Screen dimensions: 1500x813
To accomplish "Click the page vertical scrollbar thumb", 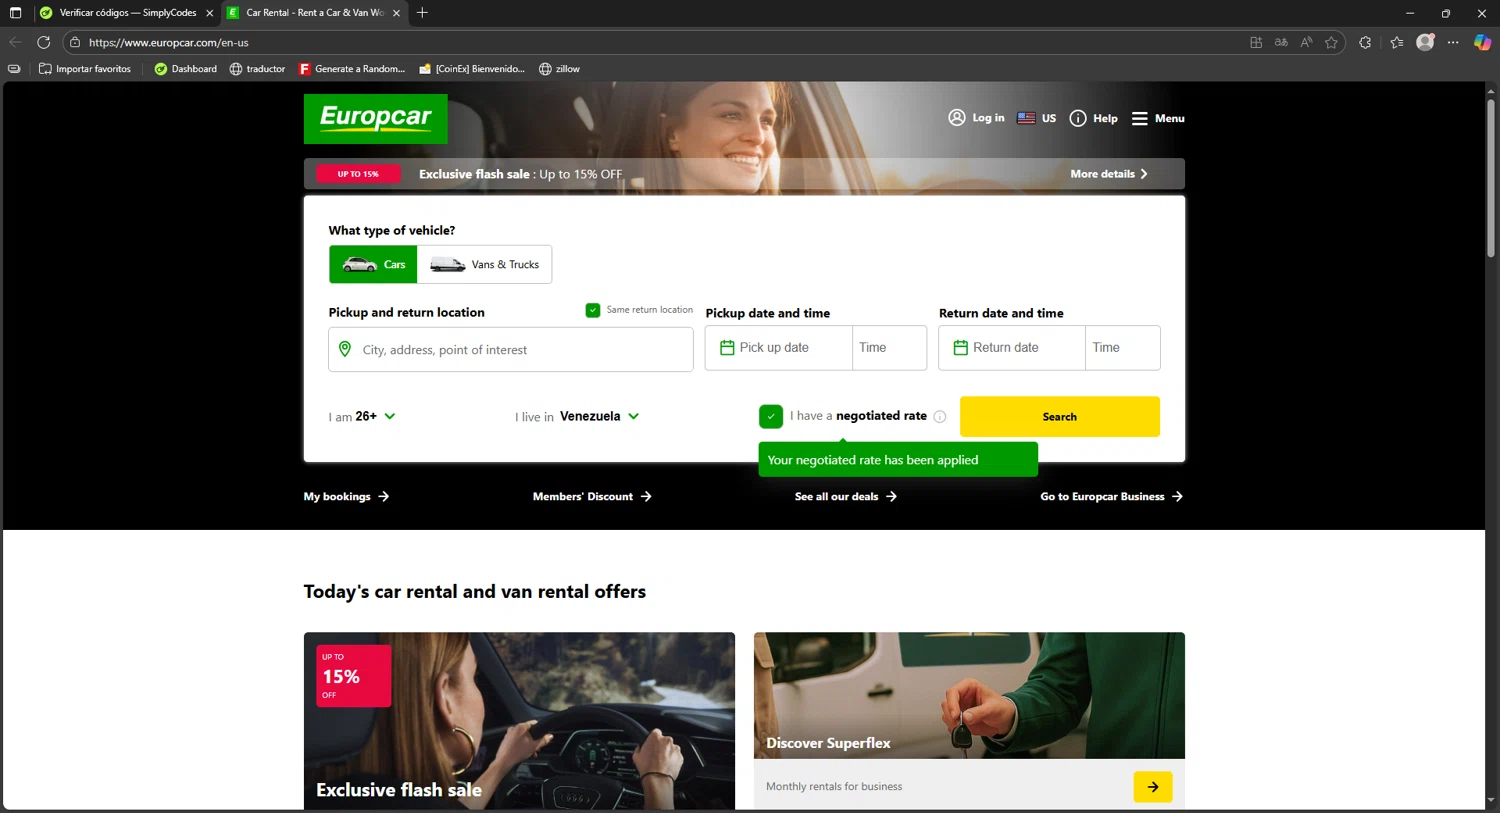I will coord(1491,178).
